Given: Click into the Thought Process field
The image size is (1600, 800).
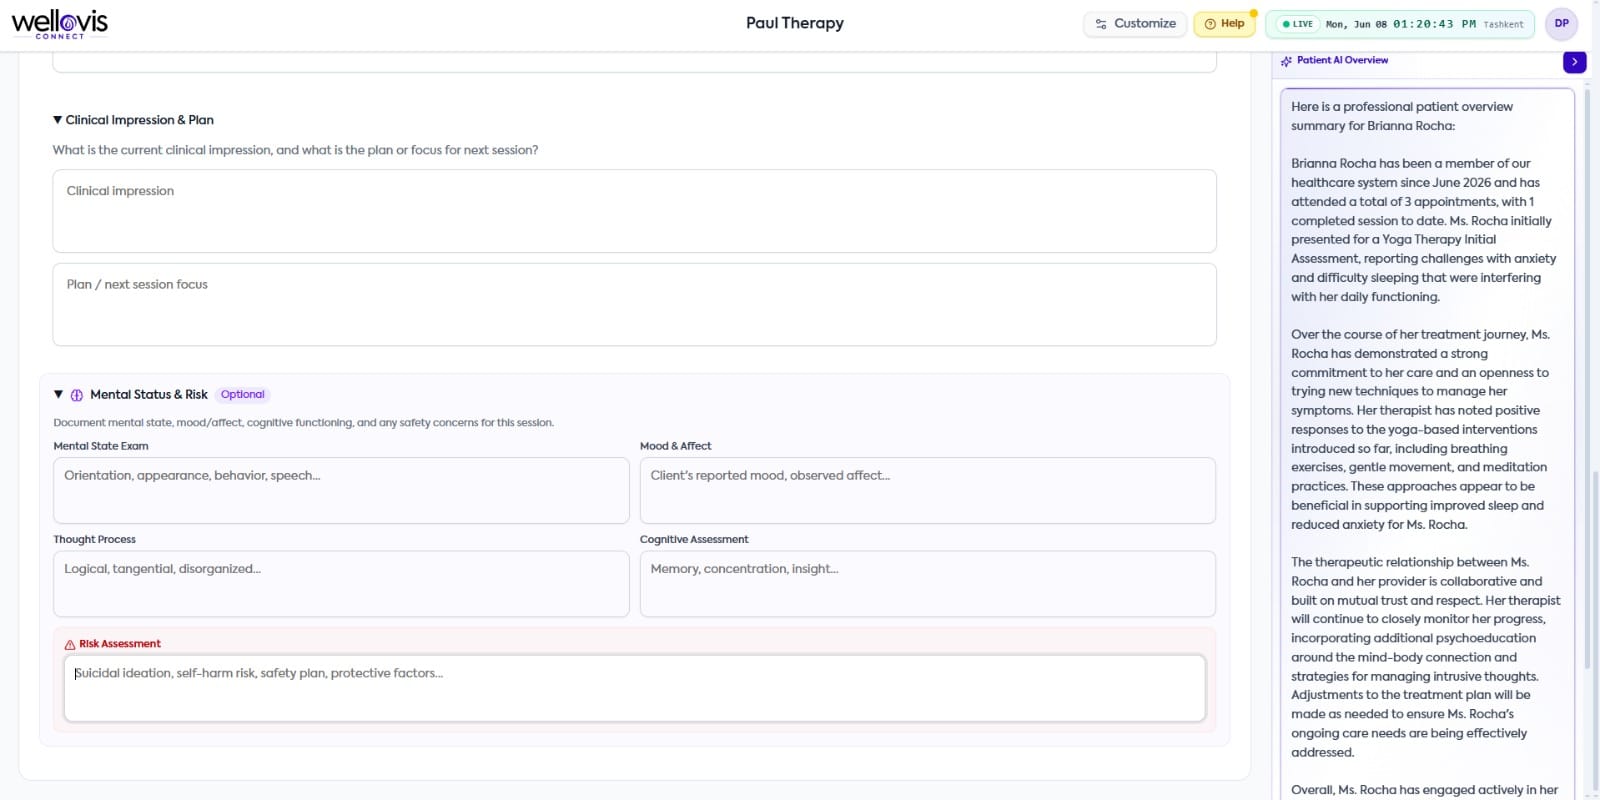Looking at the screenshot, I should pos(341,584).
